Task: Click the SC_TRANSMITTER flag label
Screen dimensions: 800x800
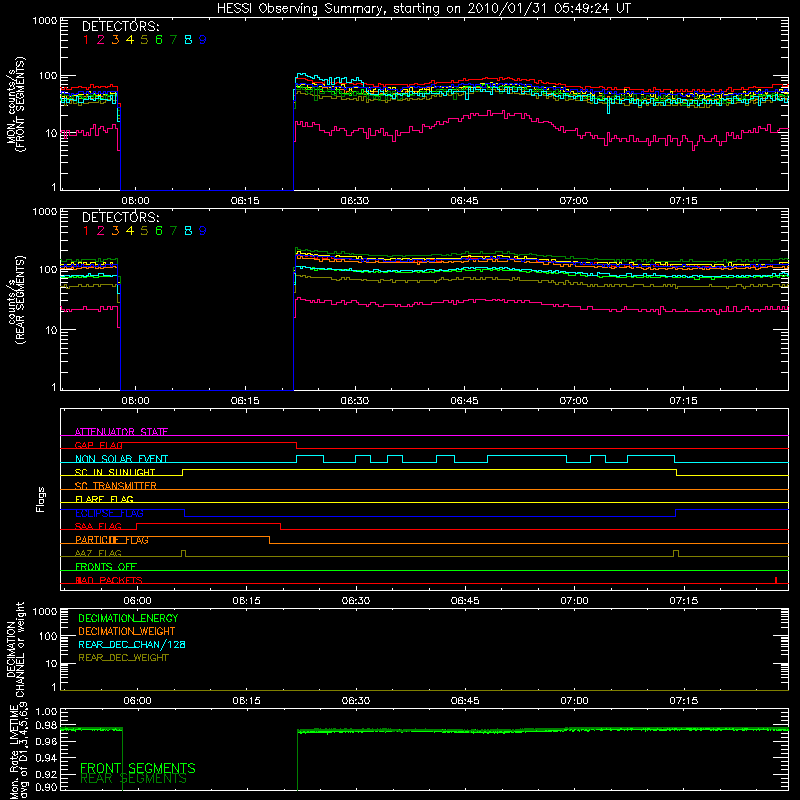Action: click(x=116, y=485)
